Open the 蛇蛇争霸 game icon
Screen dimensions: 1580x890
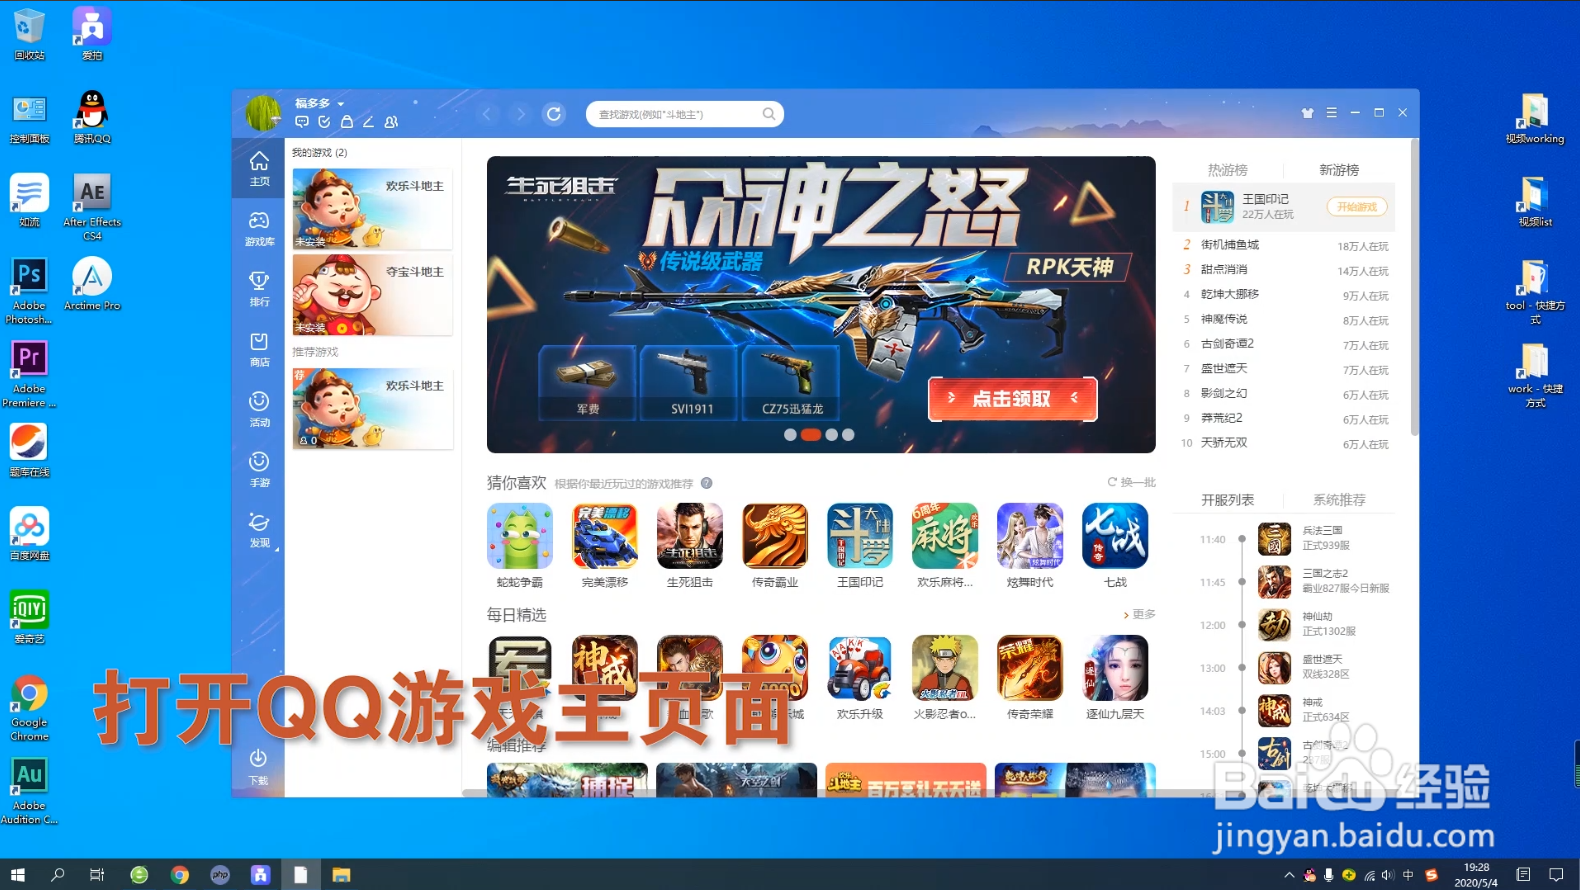point(520,537)
